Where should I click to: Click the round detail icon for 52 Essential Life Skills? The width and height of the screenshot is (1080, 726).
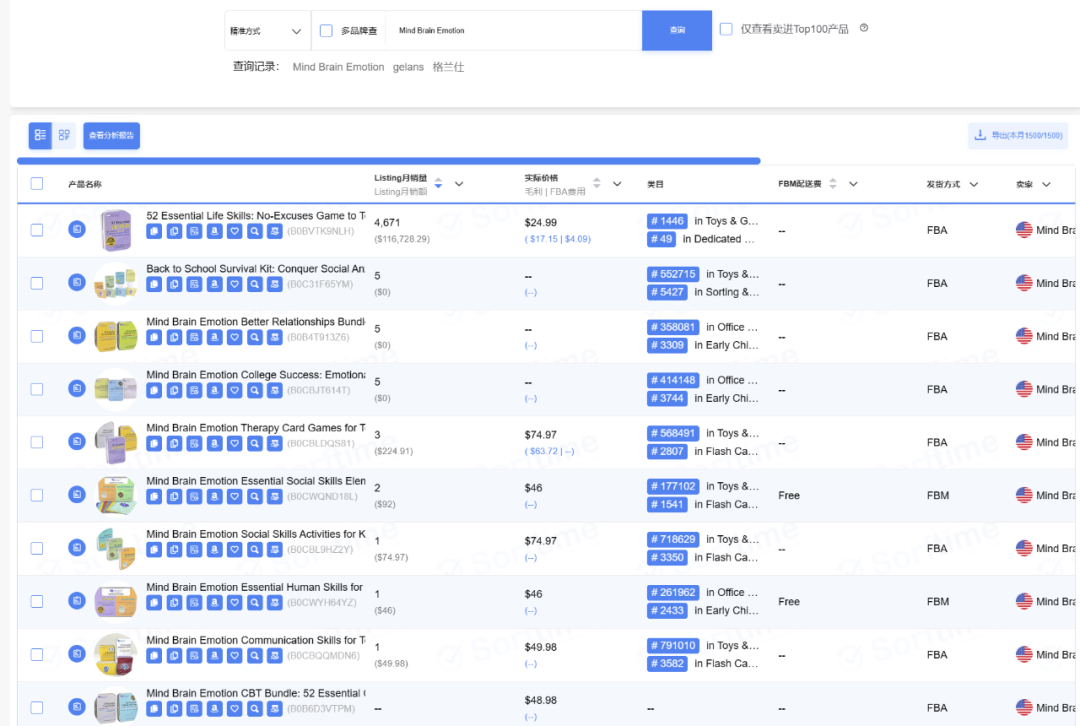pyautogui.click(x=76, y=229)
